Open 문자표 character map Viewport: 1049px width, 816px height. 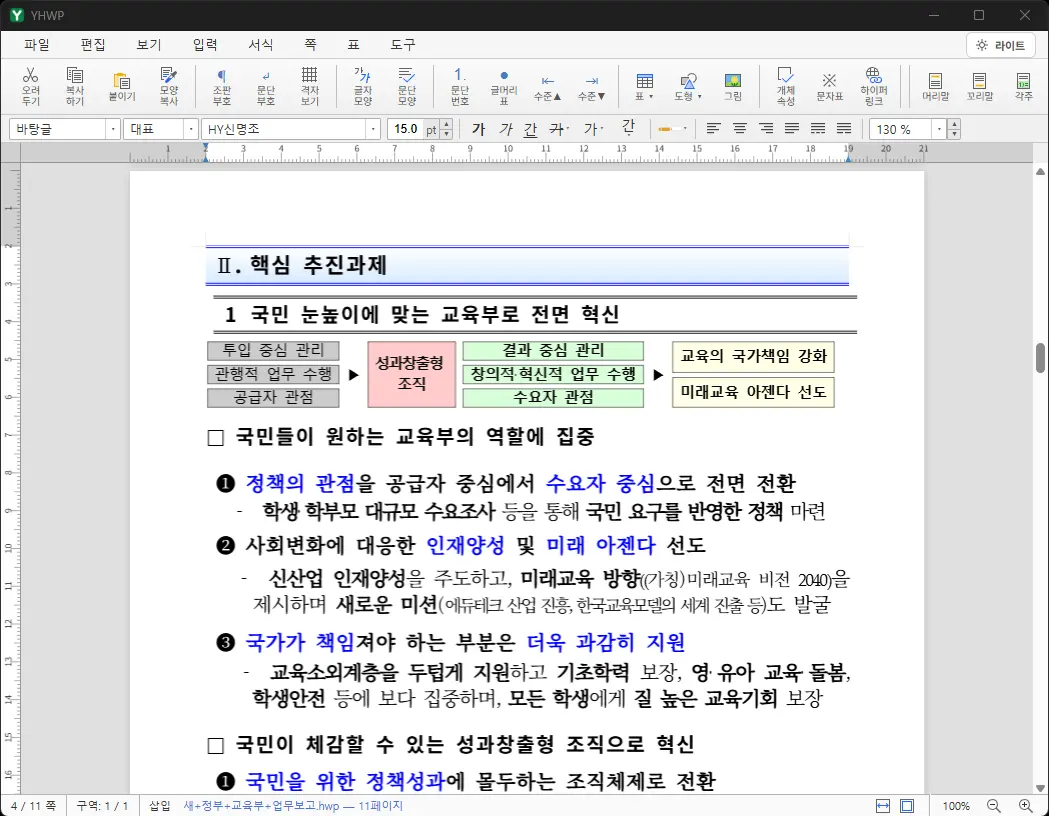[830, 86]
